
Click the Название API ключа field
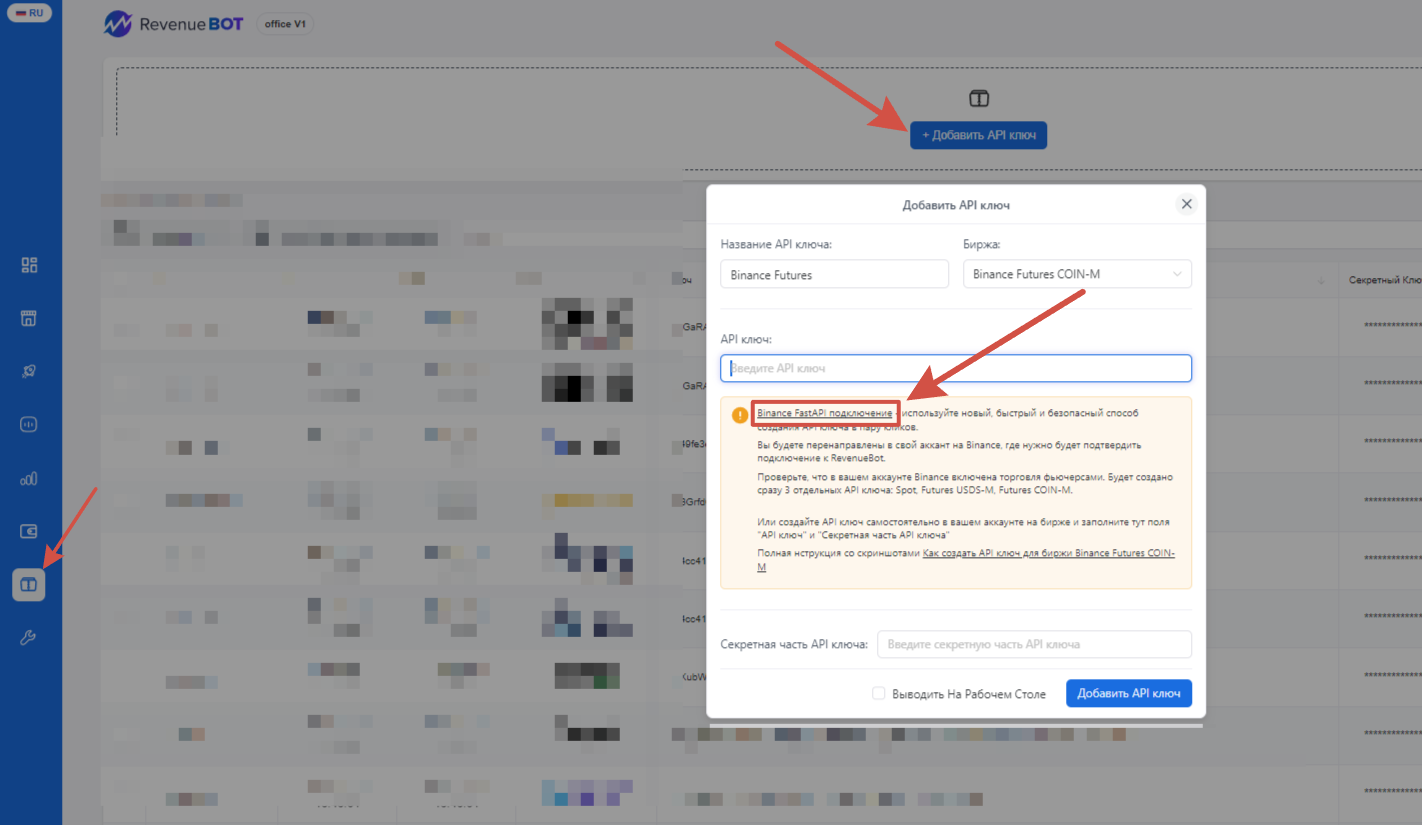point(834,274)
